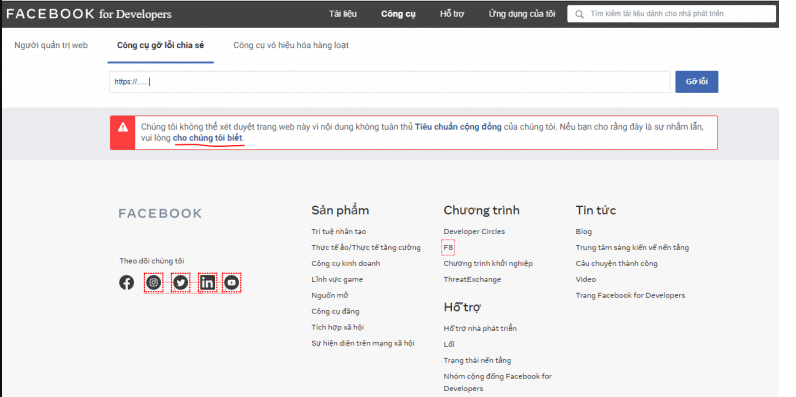Open the Twitter social icon
Viewport: 796px width, 397px height.
click(180, 282)
